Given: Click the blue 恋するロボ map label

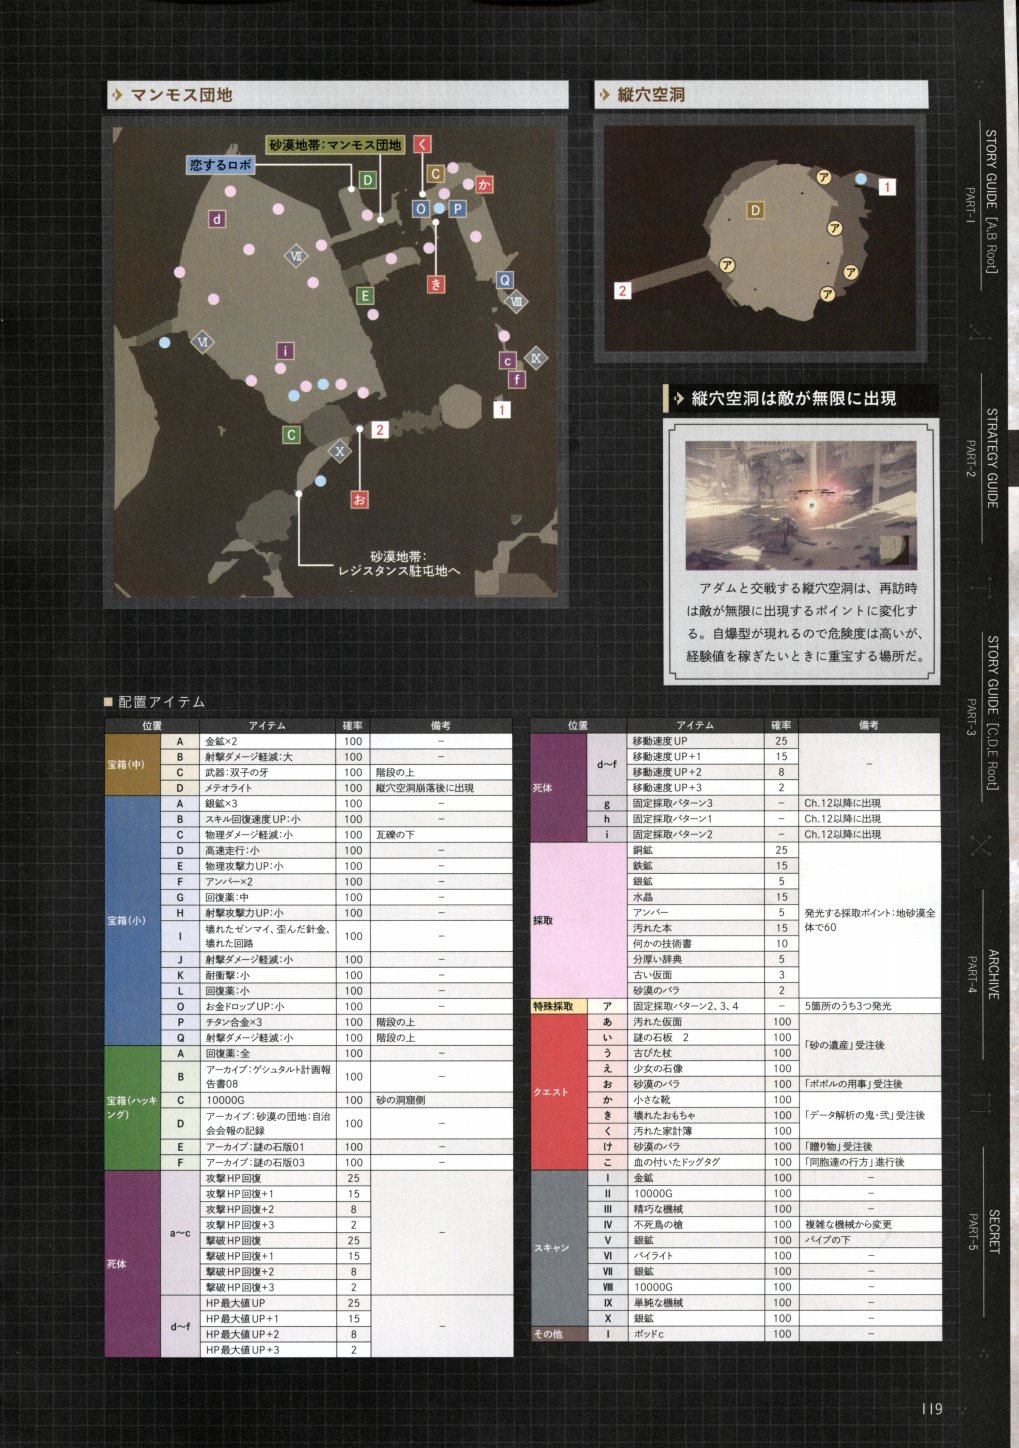Looking at the screenshot, I should pos(220,165).
